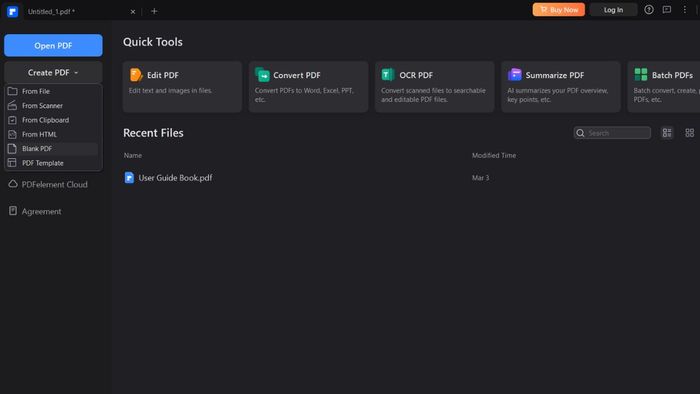Image resolution: width=700 pixels, height=394 pixels.
Task: Add a new tab with plus icon
Action: (x=154, y=11)
